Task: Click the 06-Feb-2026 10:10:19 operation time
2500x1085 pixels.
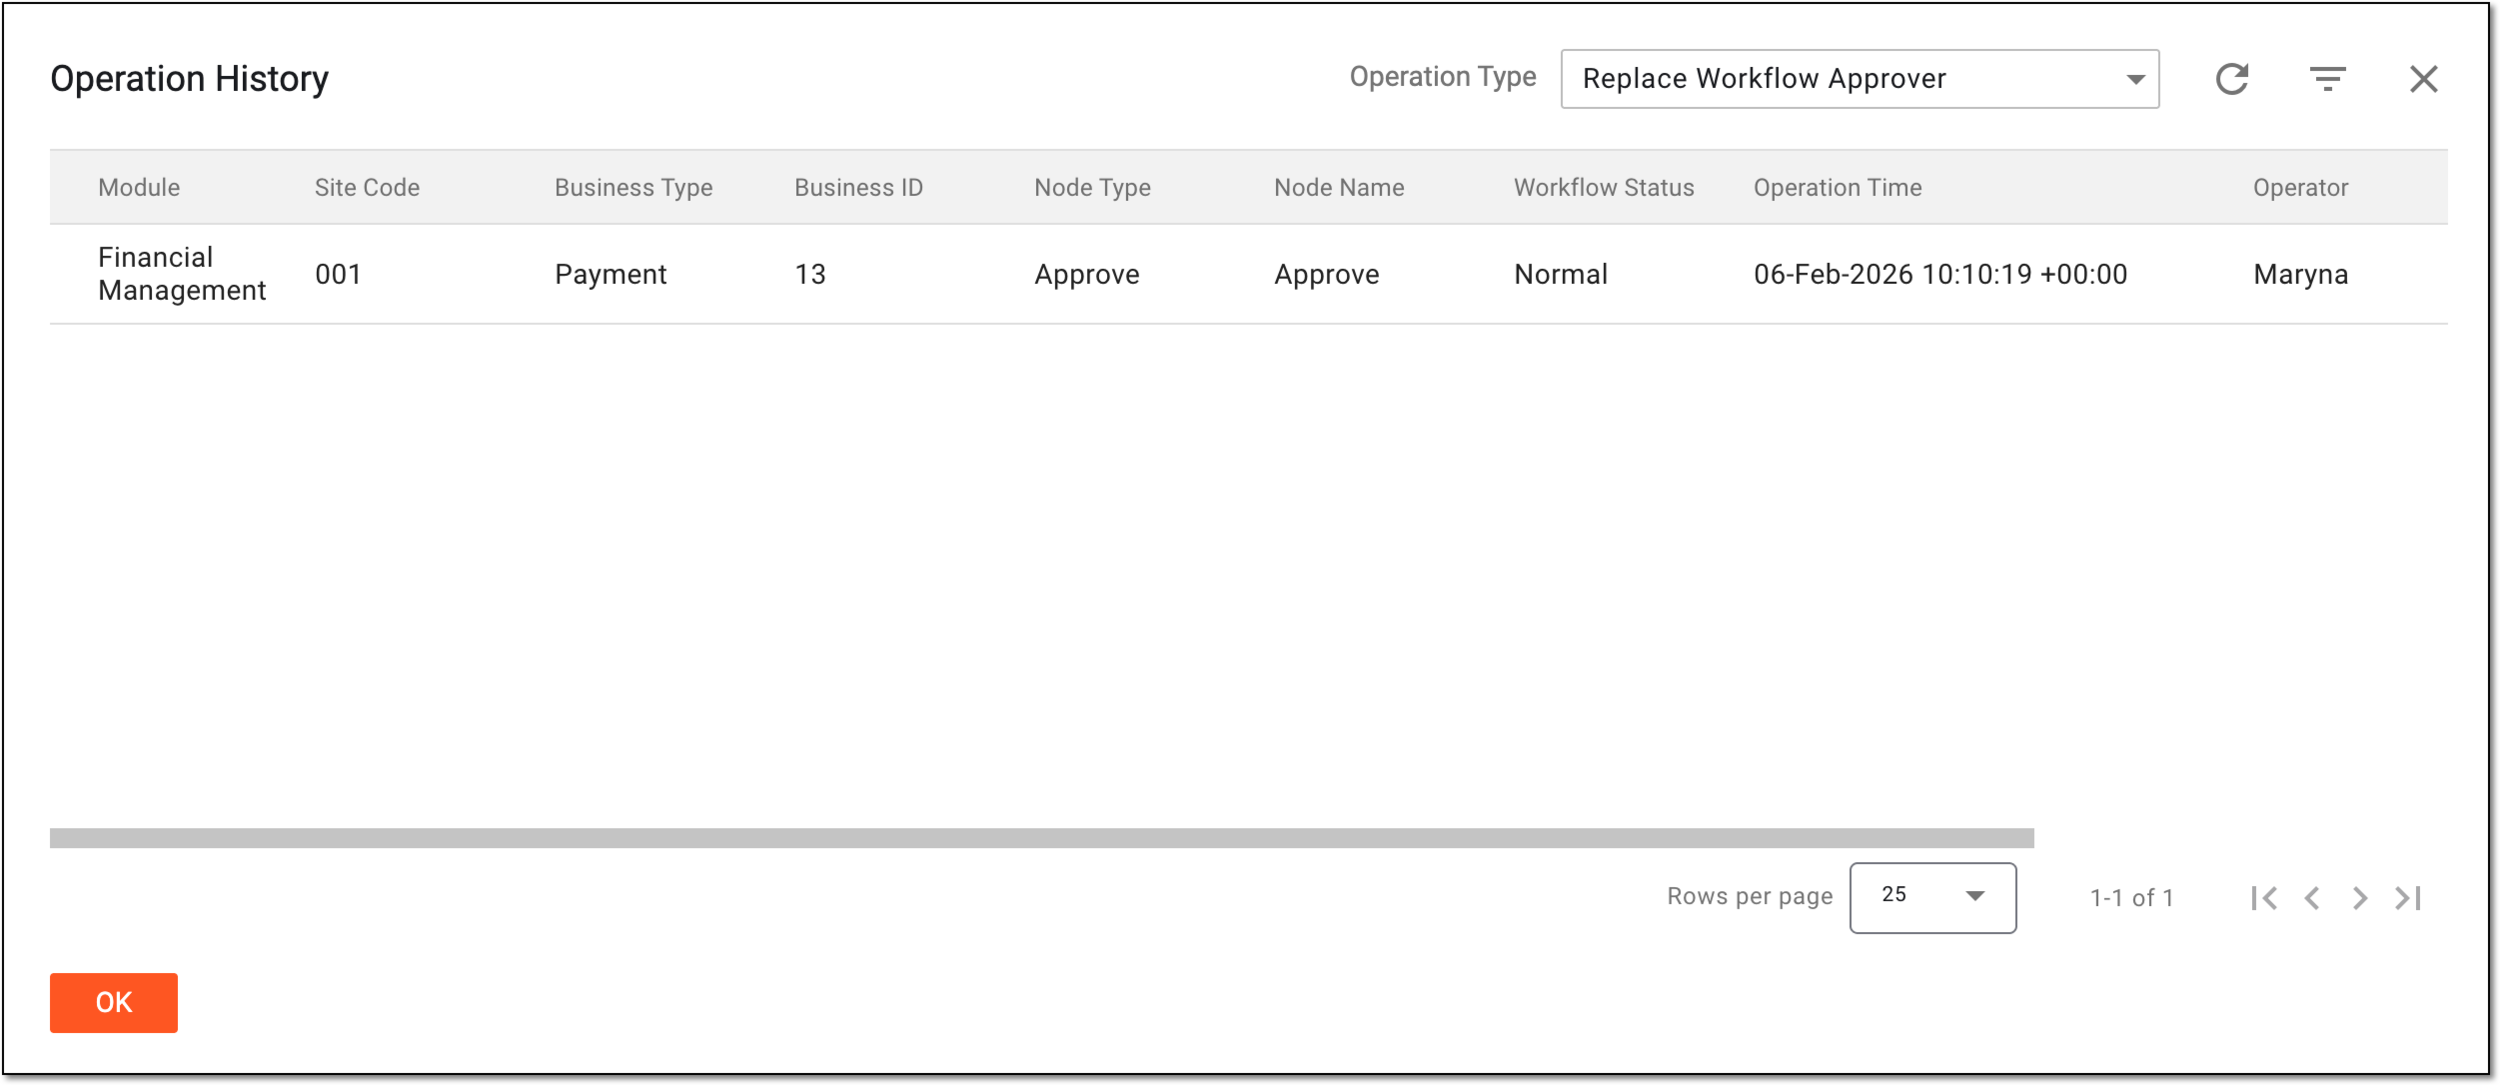Action: coord(1941,275)
